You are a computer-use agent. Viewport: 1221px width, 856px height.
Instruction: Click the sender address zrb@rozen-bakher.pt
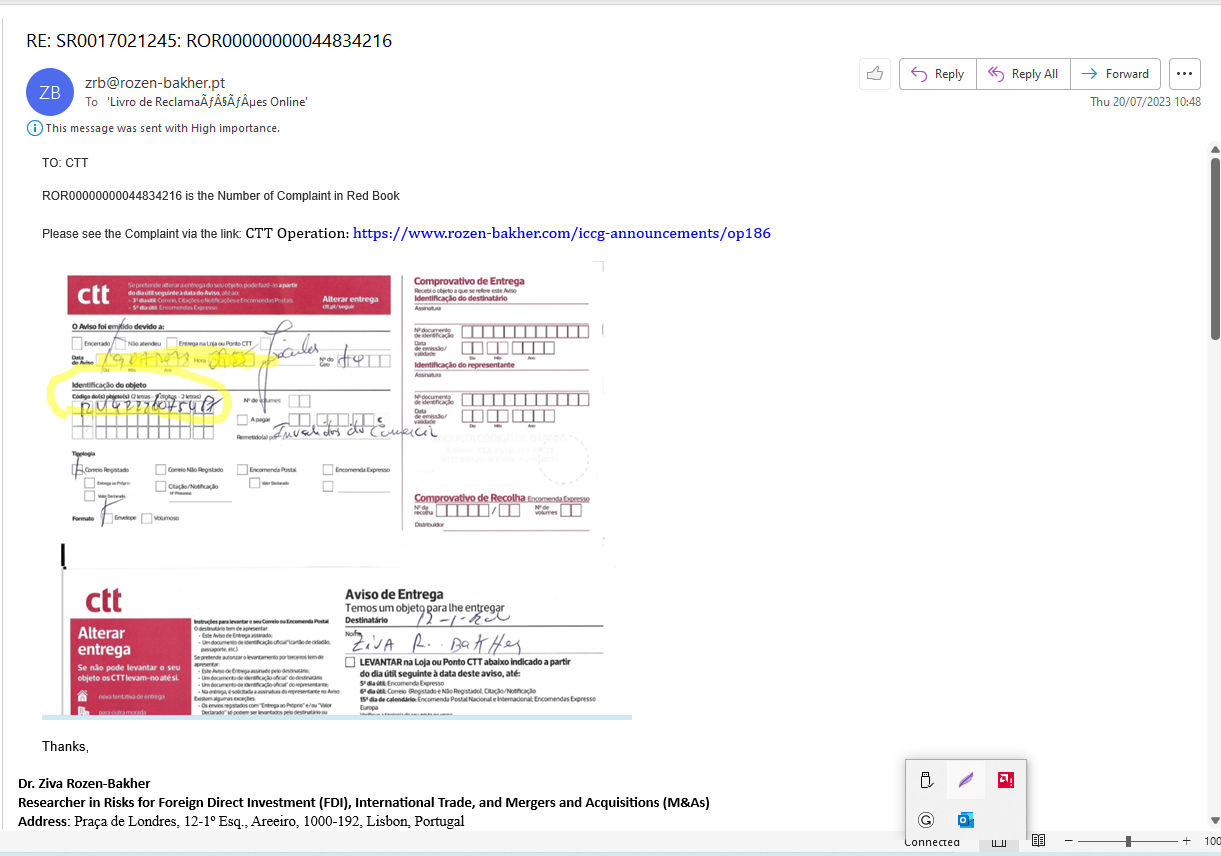(155, 83)
